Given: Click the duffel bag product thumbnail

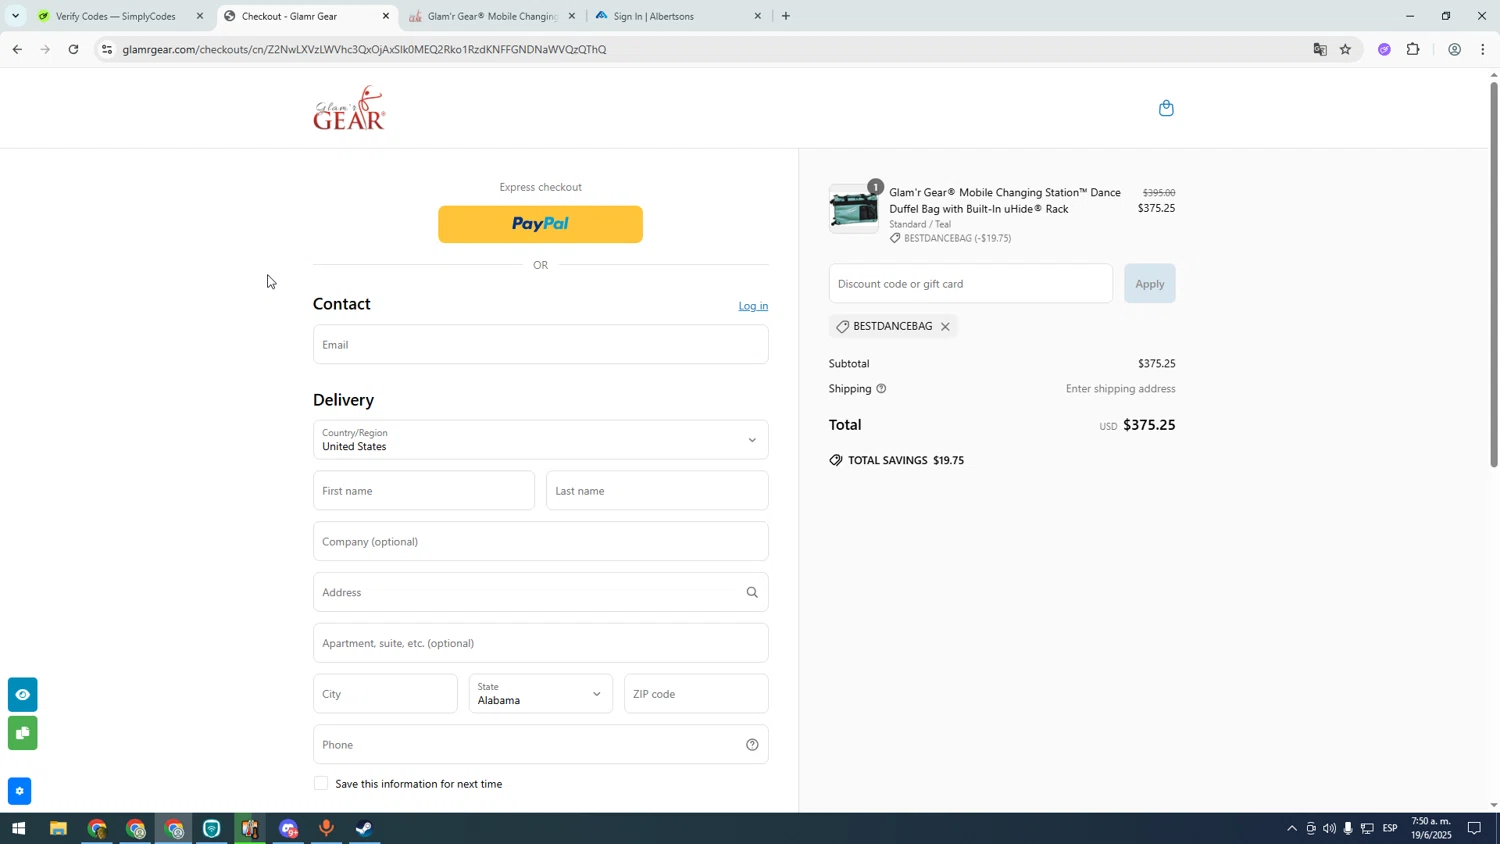Looking at the screenshot, I should coord(854,208).
